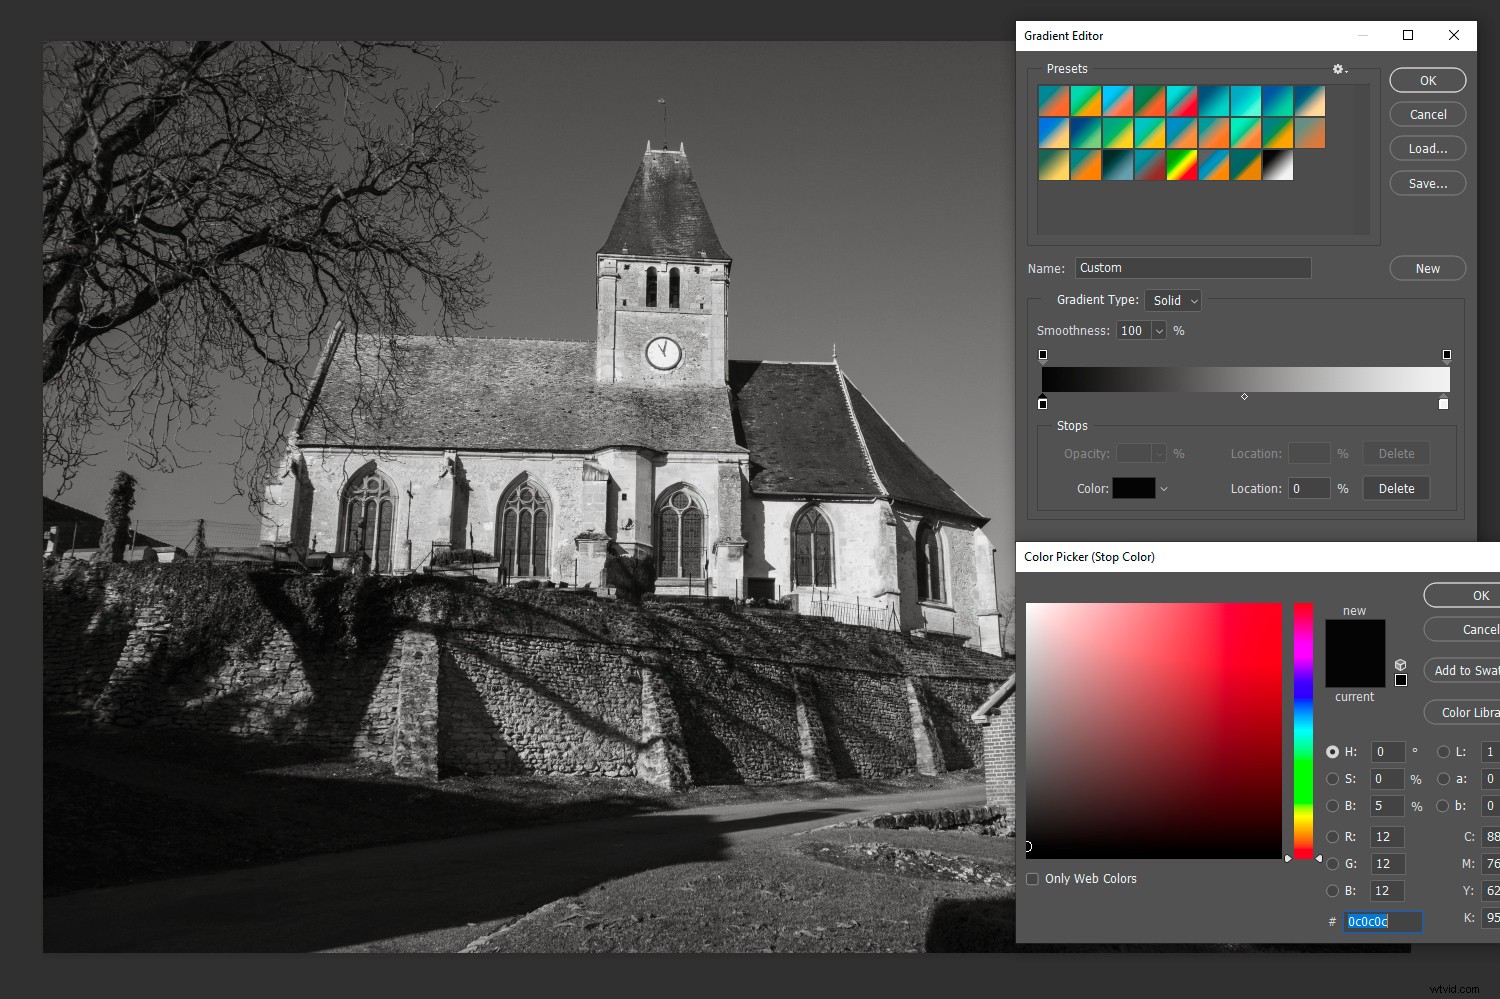This screenshot has height=999, width=1500.
Task: Open the gradient presets gear menu
Action: (1338, 69)
